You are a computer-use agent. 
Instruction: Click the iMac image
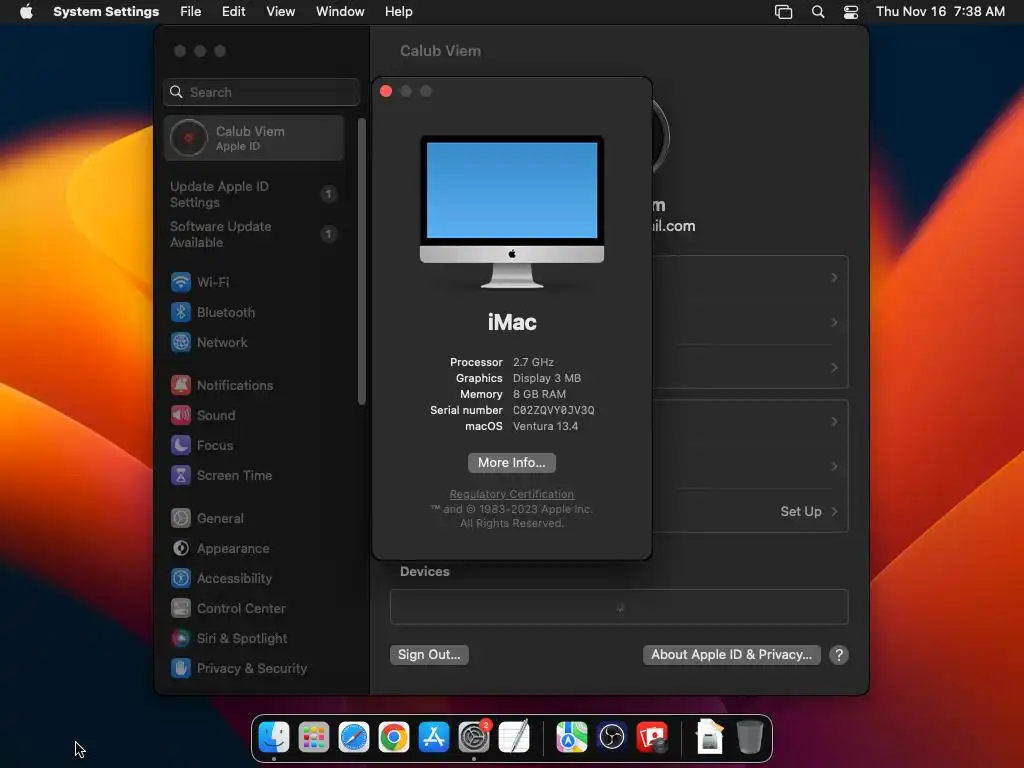[x=511, y=211]
